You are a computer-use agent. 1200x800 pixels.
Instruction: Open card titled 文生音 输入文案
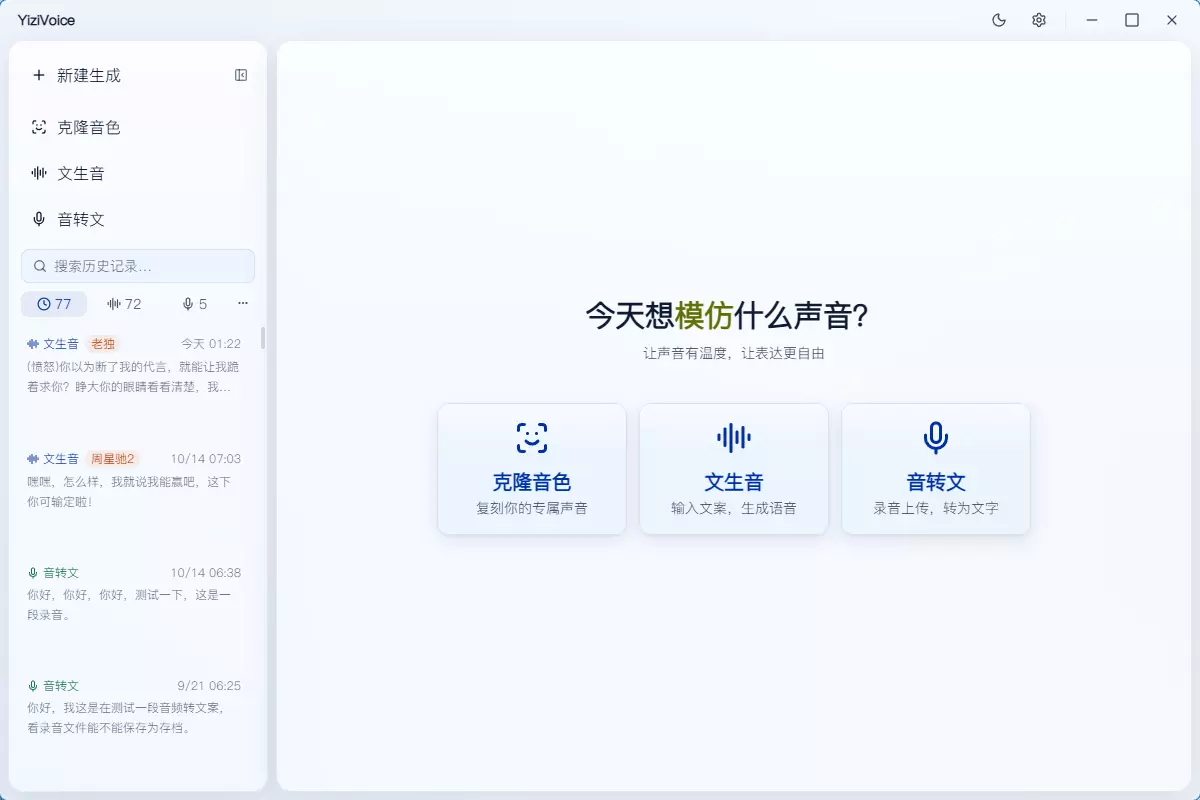click(x=734, y=469)
